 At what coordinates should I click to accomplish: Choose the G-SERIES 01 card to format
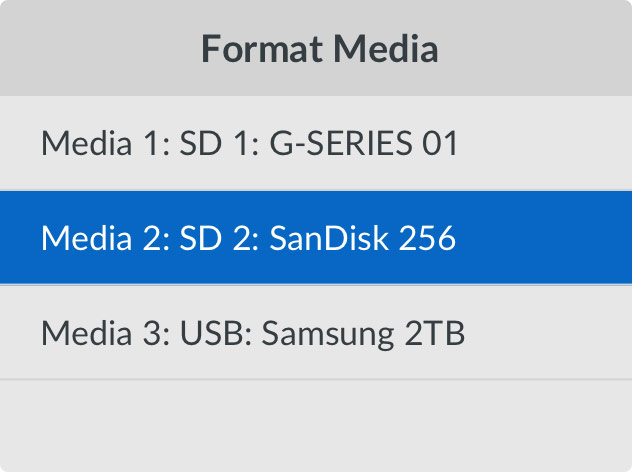(x=316, y=144)
